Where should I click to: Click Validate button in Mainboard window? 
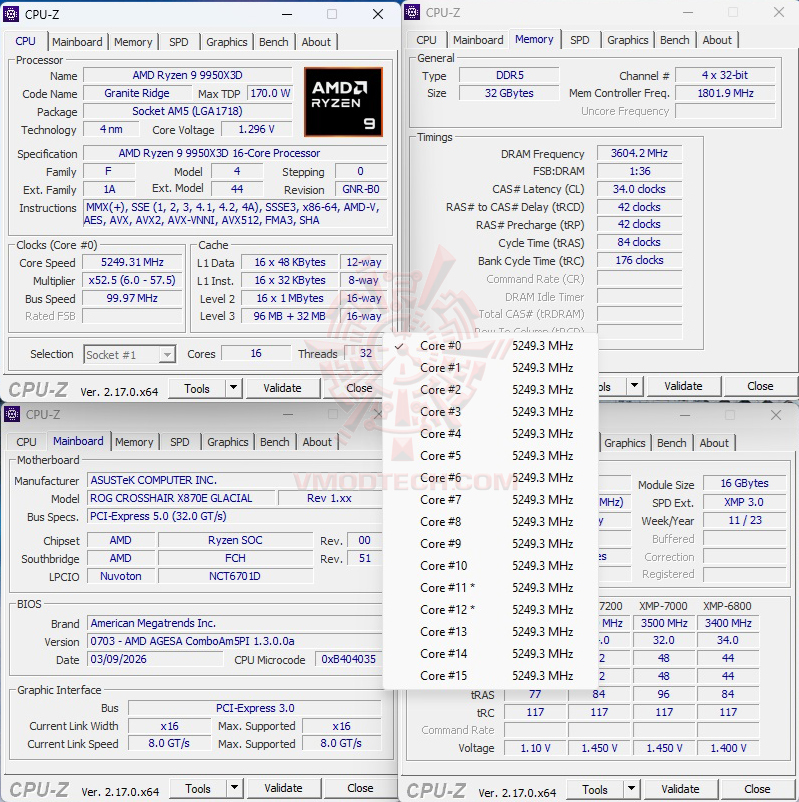click(283, 788)
